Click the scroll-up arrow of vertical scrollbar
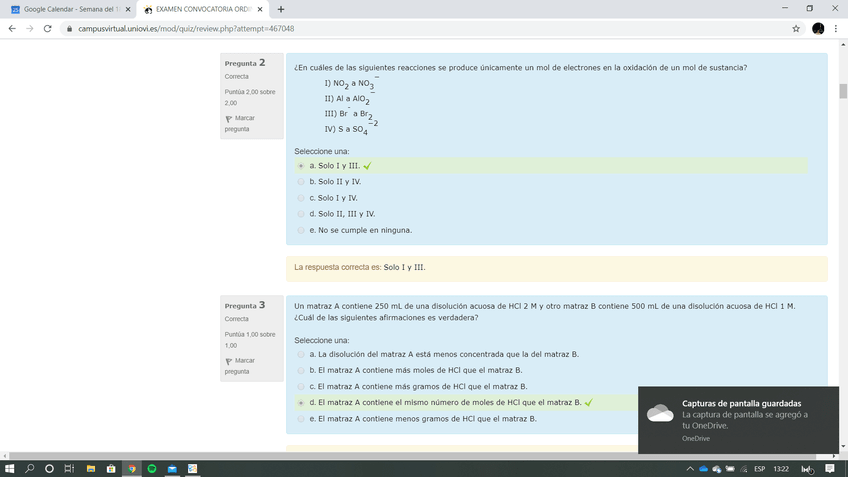Viewport: 848px width, 477px height. (x=843, y=44)
